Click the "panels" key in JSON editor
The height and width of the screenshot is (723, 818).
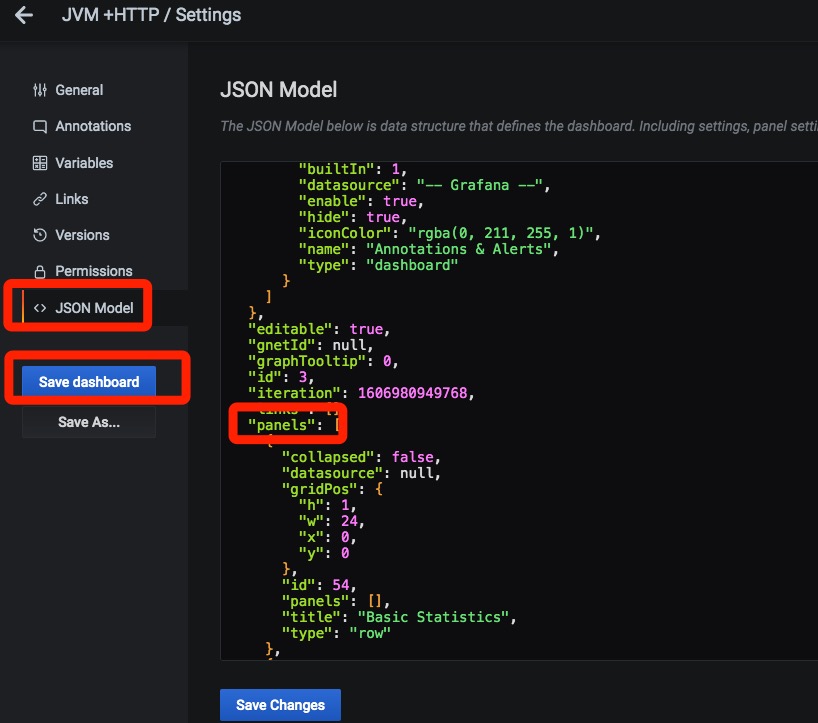pos(281,425)
